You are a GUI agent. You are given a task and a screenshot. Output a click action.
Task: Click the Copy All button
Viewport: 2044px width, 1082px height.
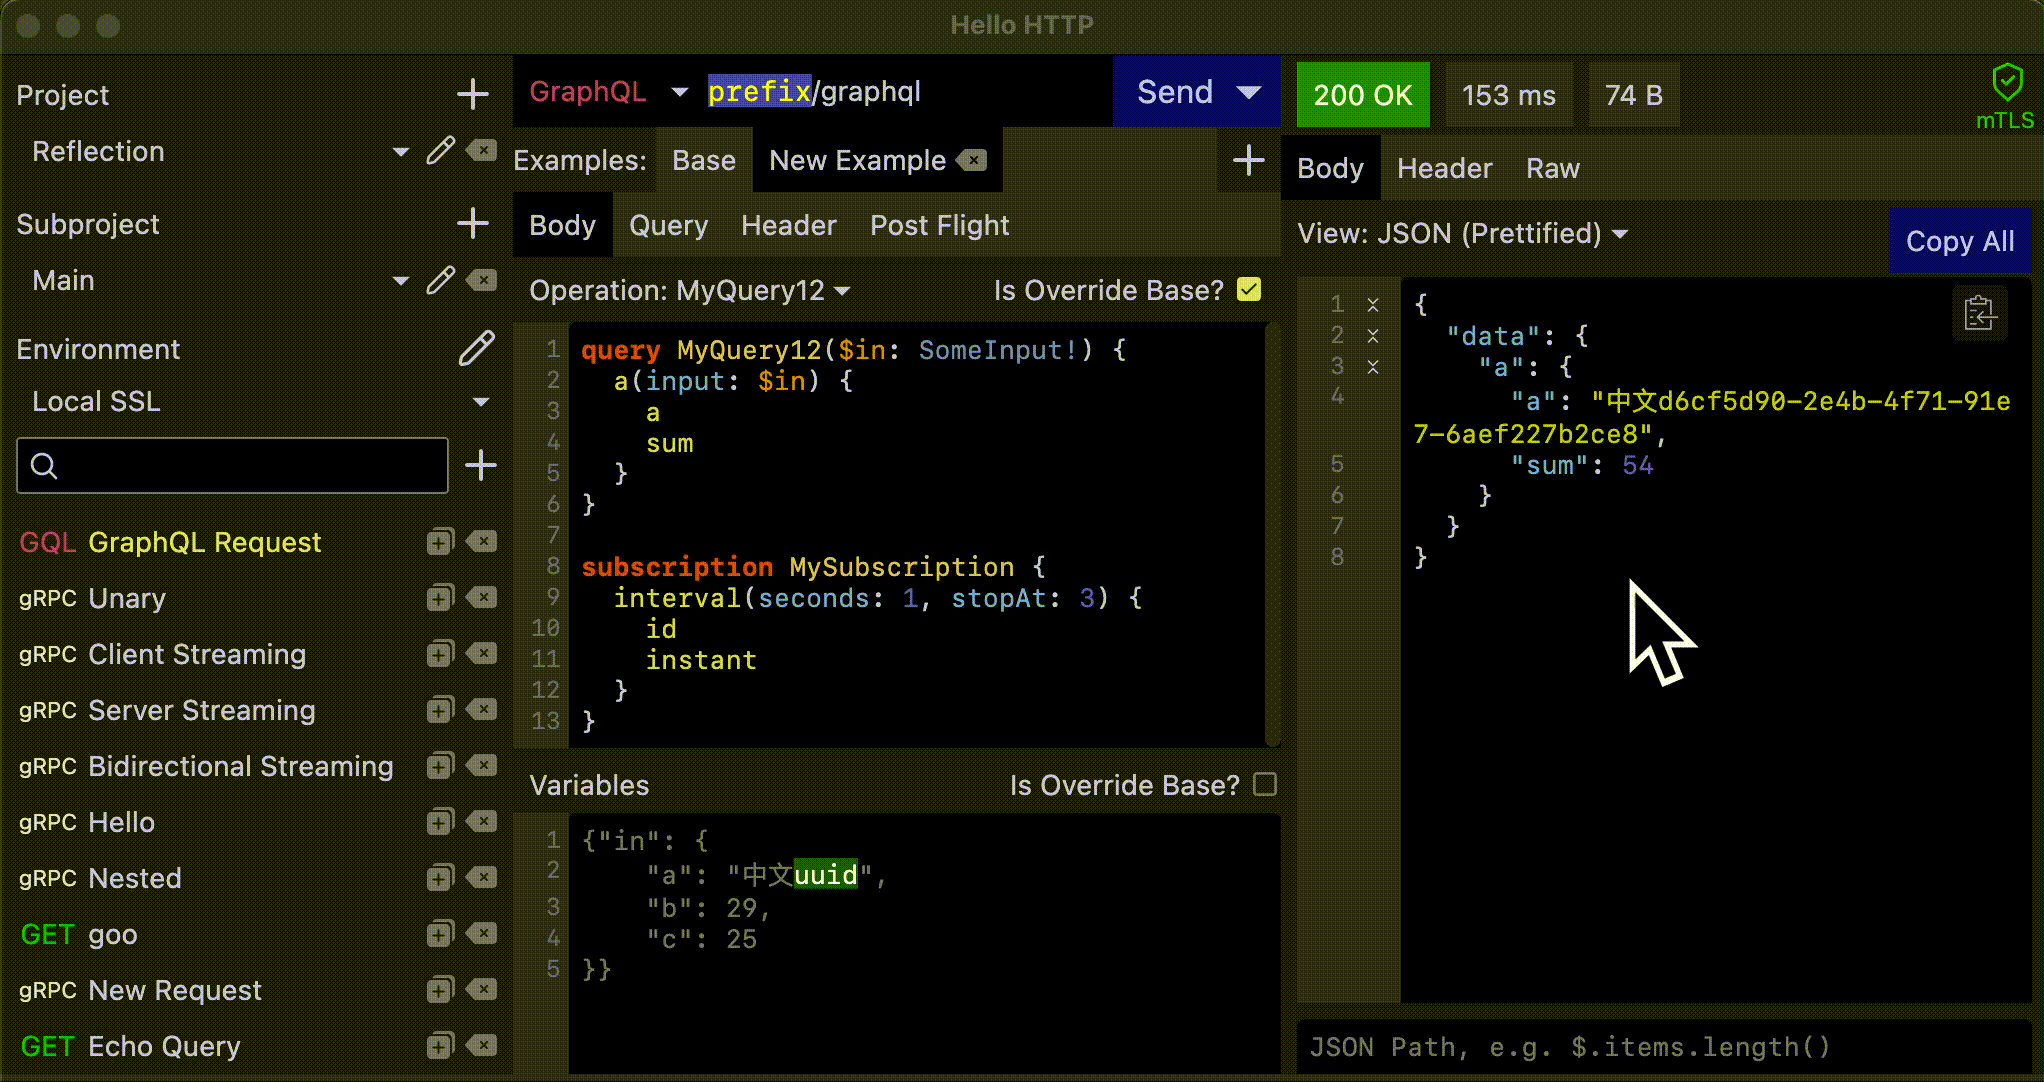pyautogui.click(x=1959, y=241)
